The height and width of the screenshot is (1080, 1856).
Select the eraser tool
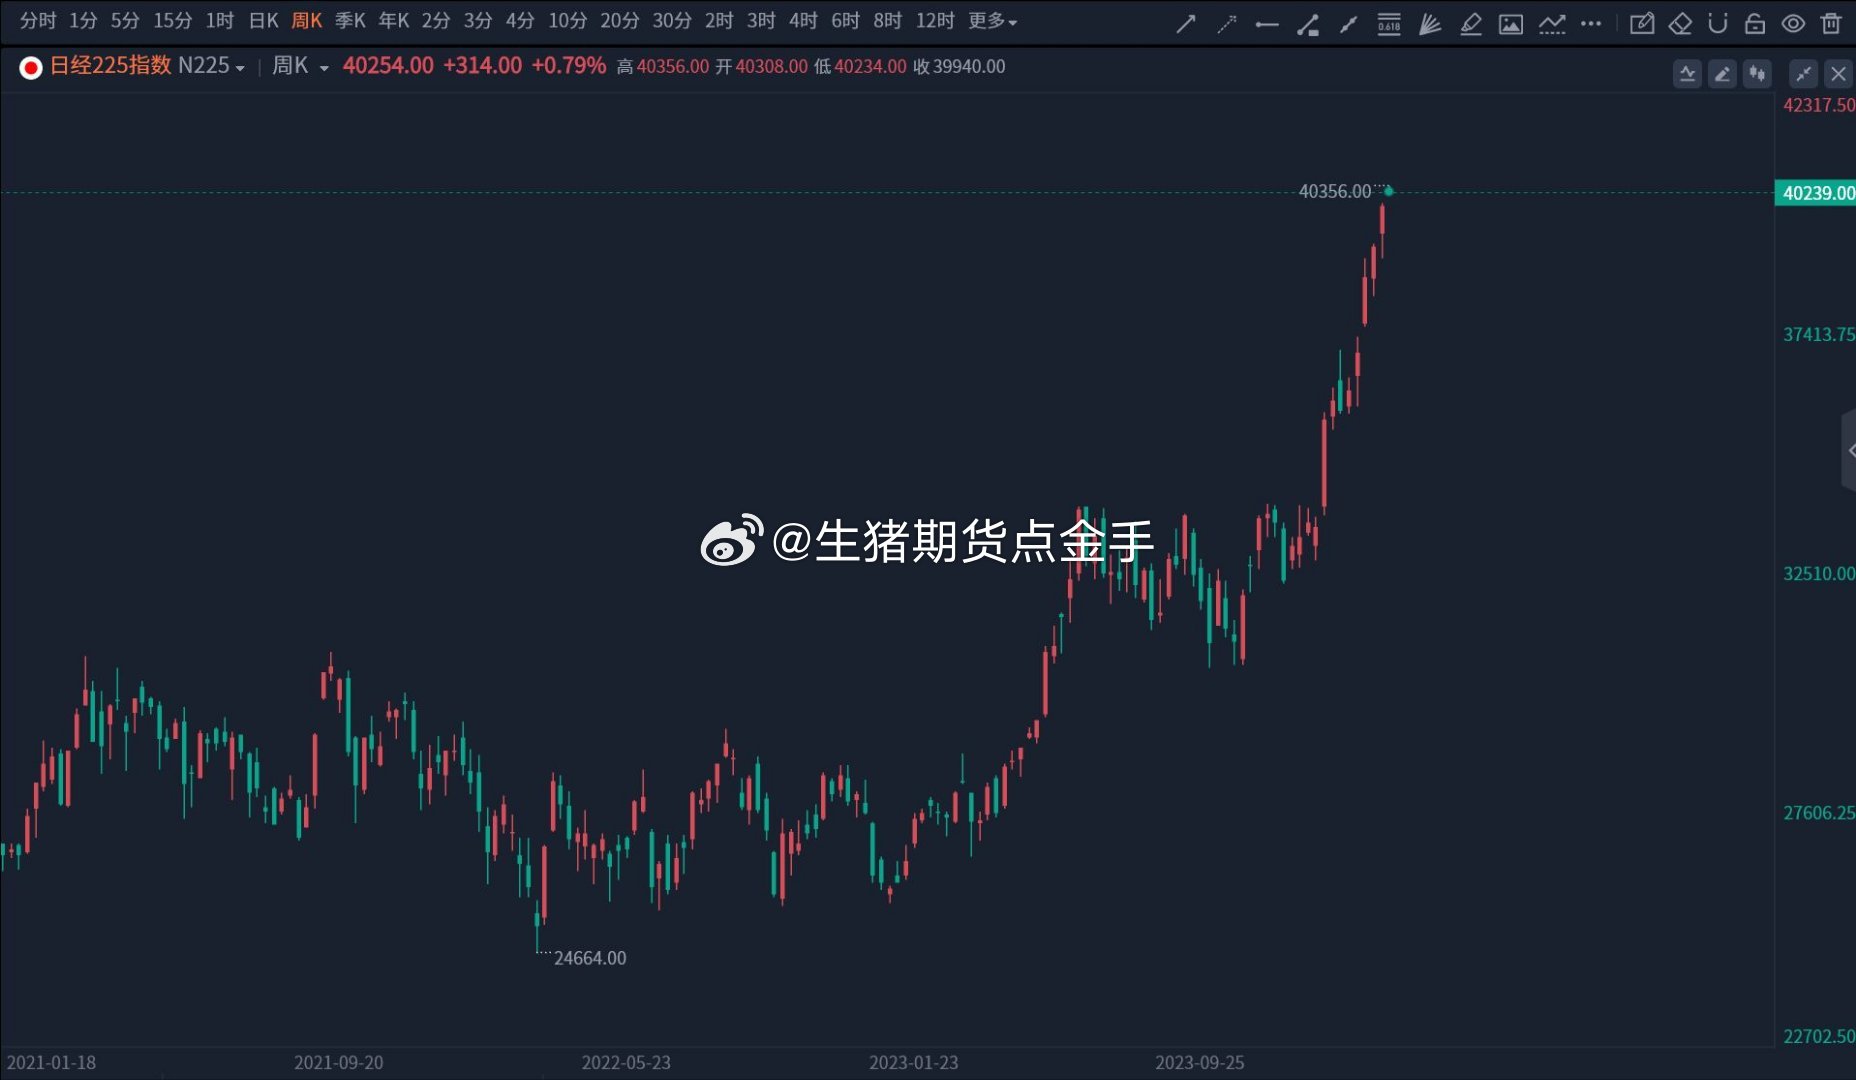tap(1680, 23)
